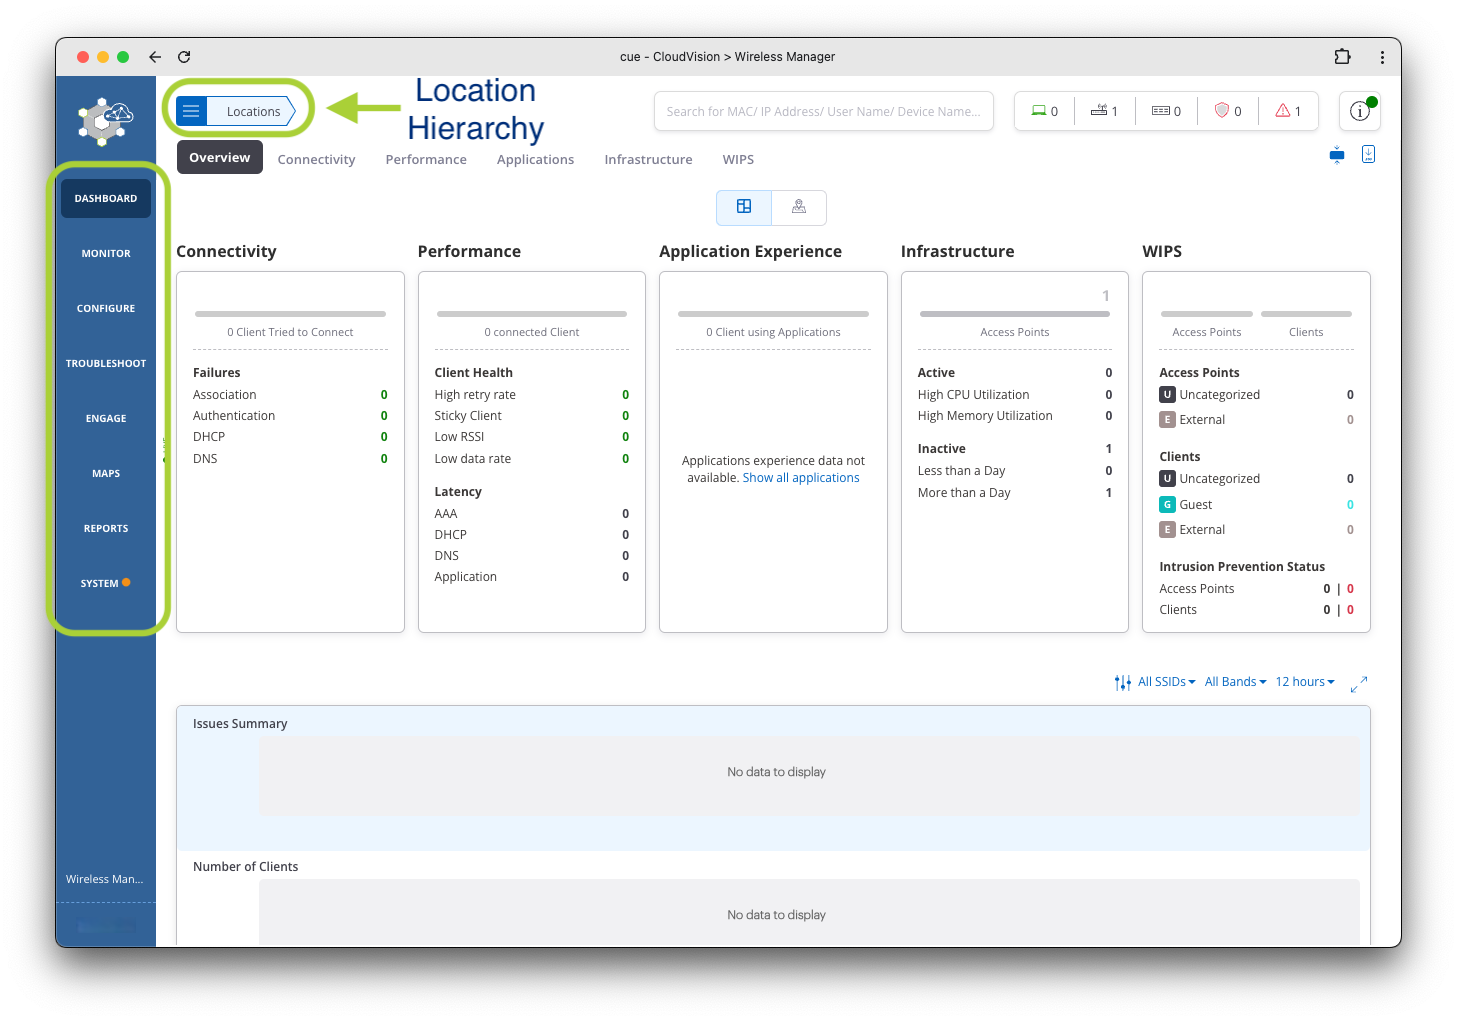Open the All SSIDs dropdown
The width and height of the screenshot is (1457, 1021).
click(x=1165, y=682)
